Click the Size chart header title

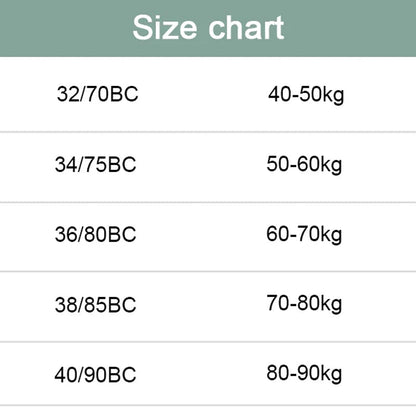pyautogui.click(x=208, y=28)
